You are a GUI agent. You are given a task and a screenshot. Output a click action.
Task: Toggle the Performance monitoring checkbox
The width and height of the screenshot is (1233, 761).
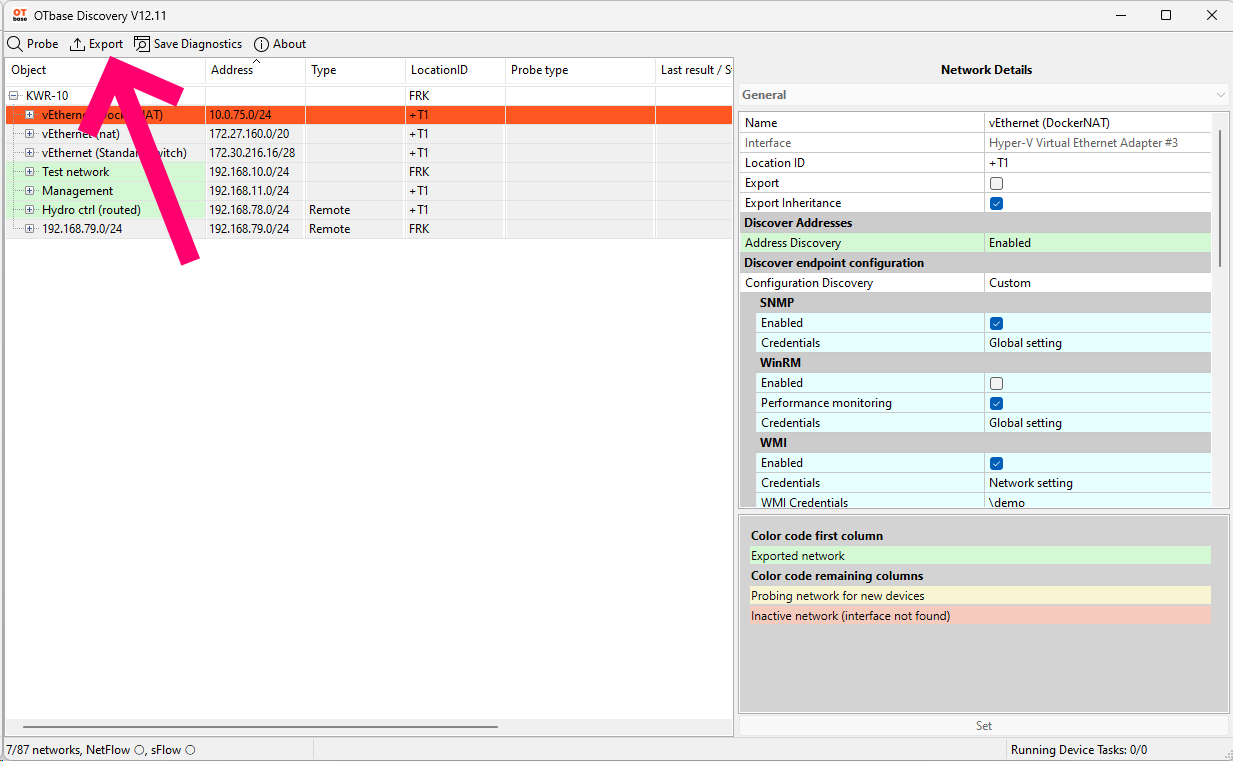996,403
